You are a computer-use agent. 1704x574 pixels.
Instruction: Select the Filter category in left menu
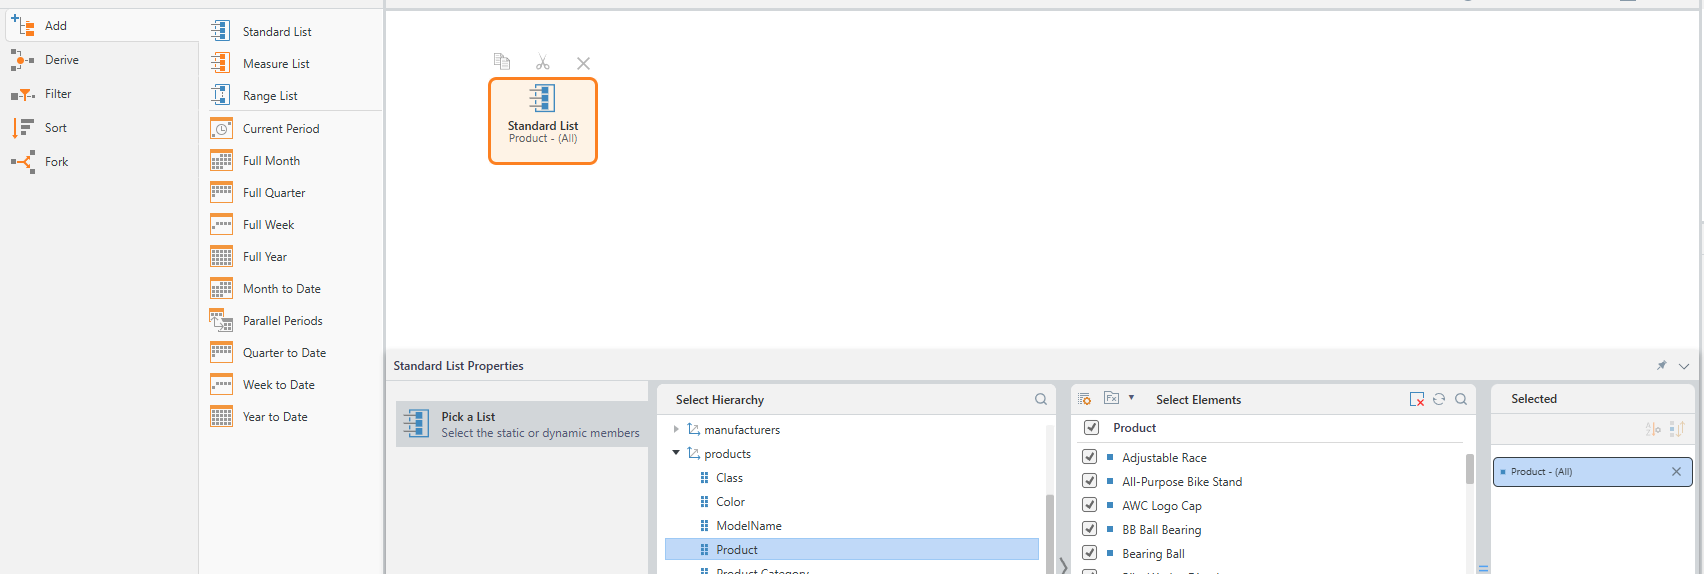coord(58,94)
